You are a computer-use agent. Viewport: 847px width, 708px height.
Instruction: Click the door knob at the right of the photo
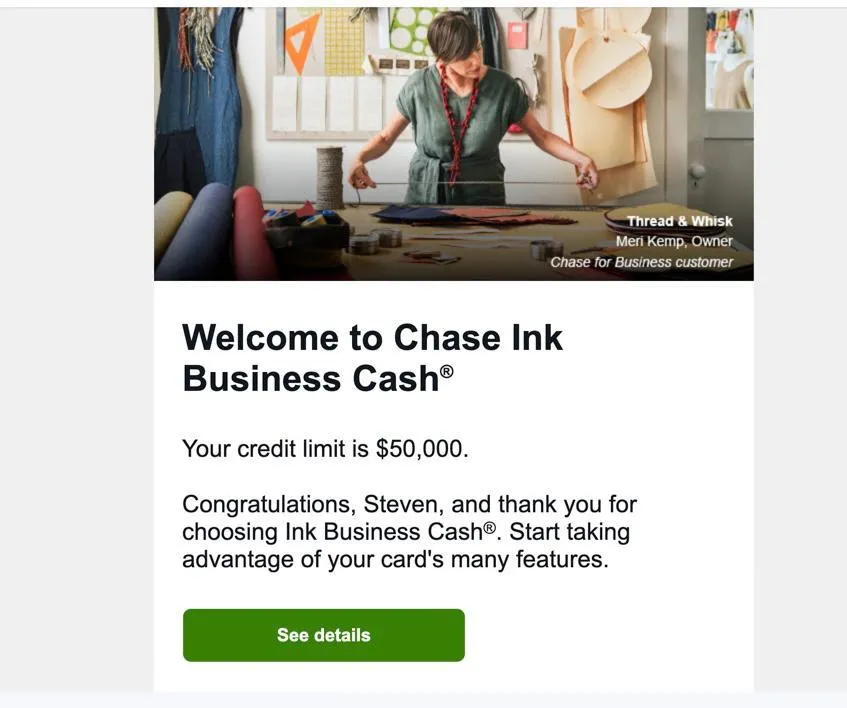coord(697,172)
